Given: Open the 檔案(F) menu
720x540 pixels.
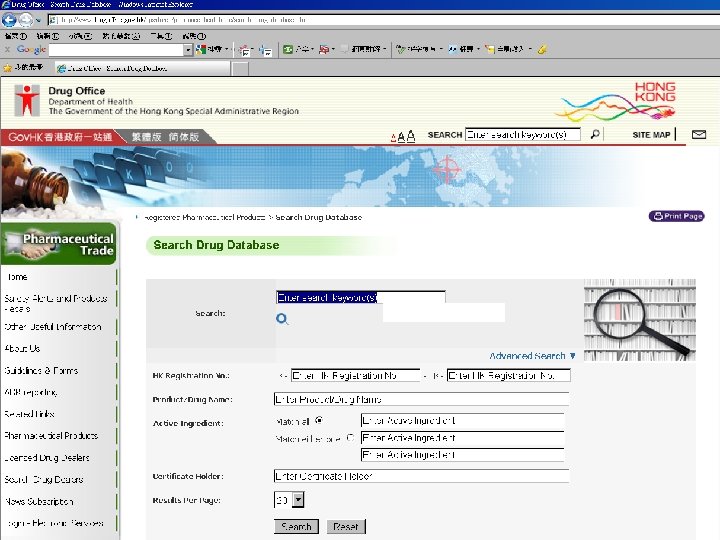Looking at the screenshot, I should 16,36.
